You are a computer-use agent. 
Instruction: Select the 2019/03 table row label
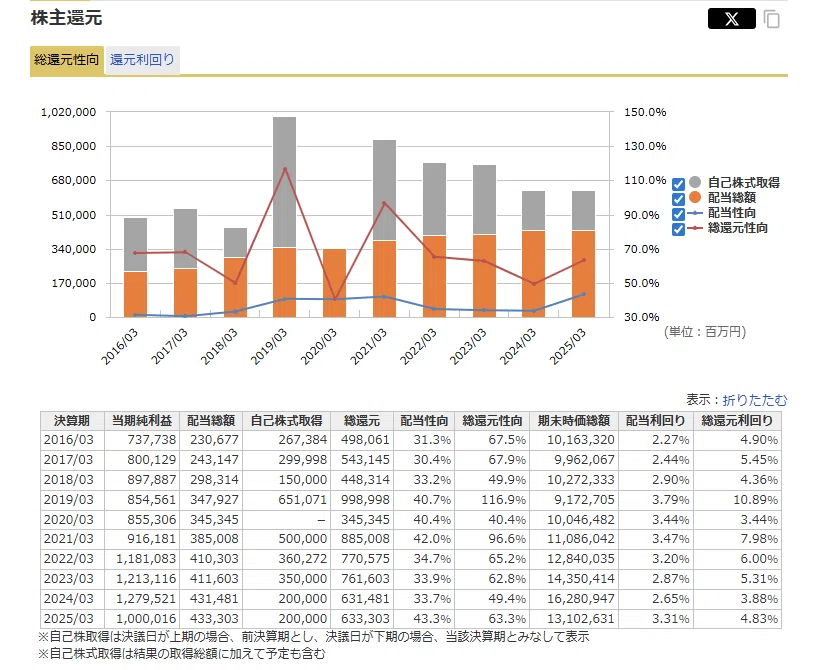click(x=68, y=500)
